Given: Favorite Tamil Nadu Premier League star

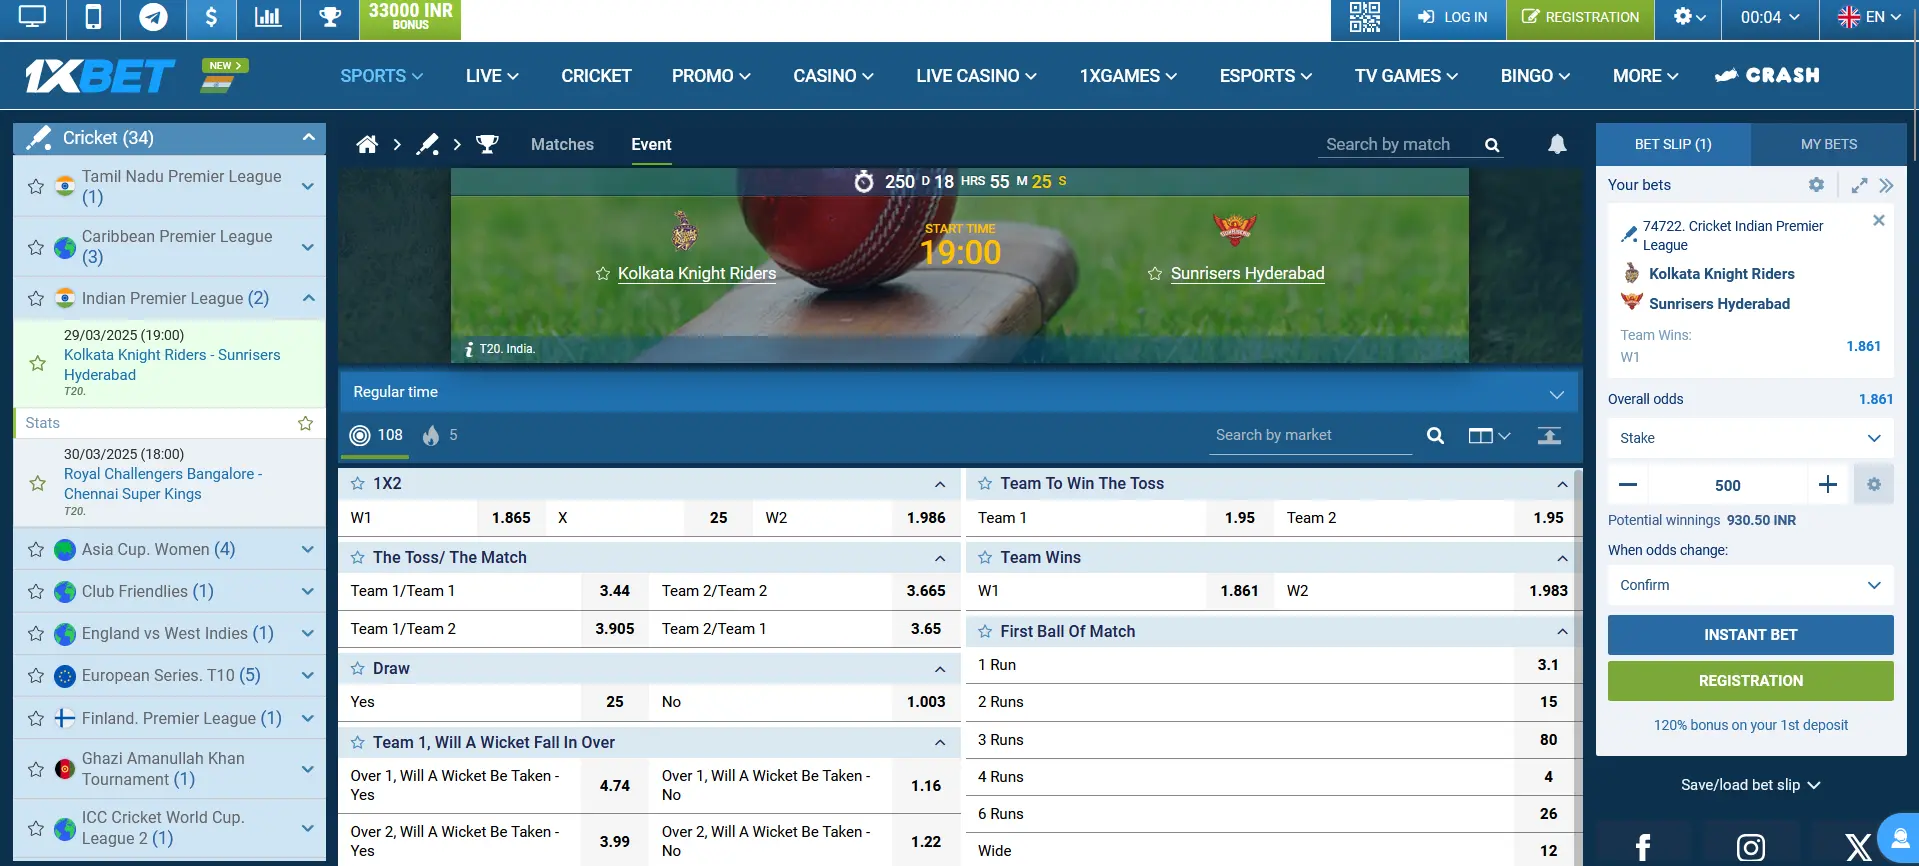Looking at the screenshot, I should point(36,187).
